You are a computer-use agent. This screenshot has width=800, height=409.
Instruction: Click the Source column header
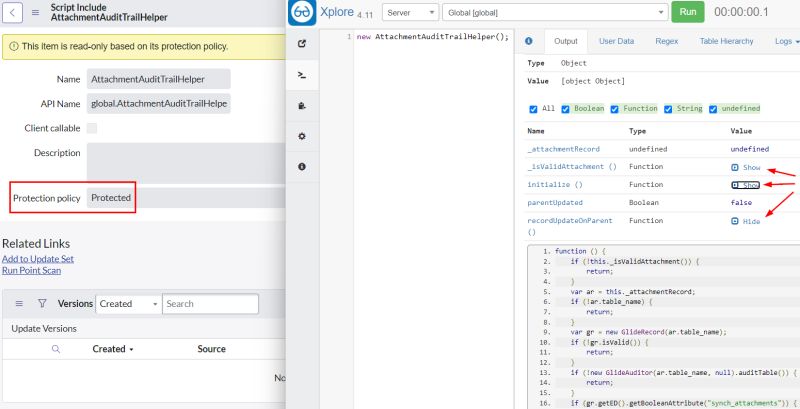[x=211, y=349]
